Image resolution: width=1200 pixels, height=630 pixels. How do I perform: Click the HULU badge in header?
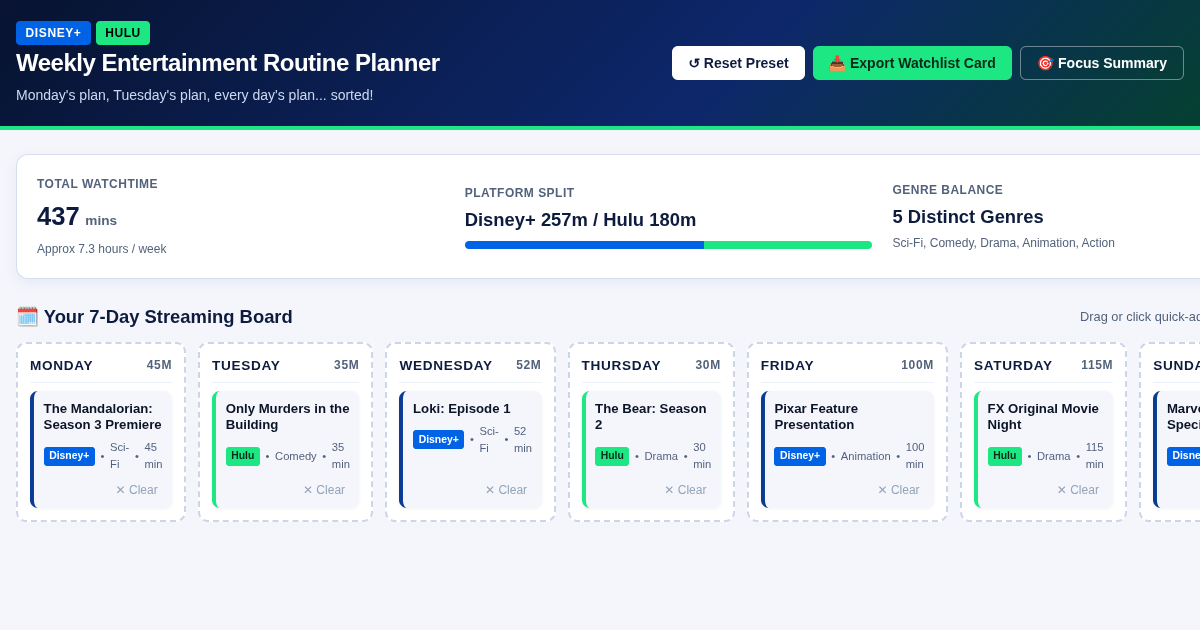[x=123, y=33]
